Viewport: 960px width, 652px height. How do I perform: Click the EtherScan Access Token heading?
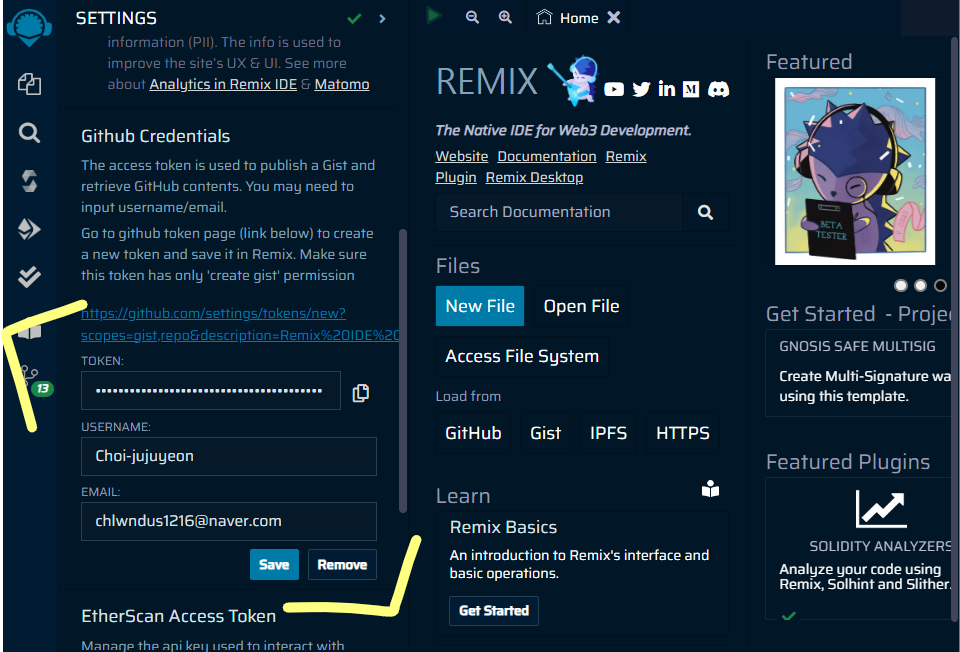click(x=178, y=616)
